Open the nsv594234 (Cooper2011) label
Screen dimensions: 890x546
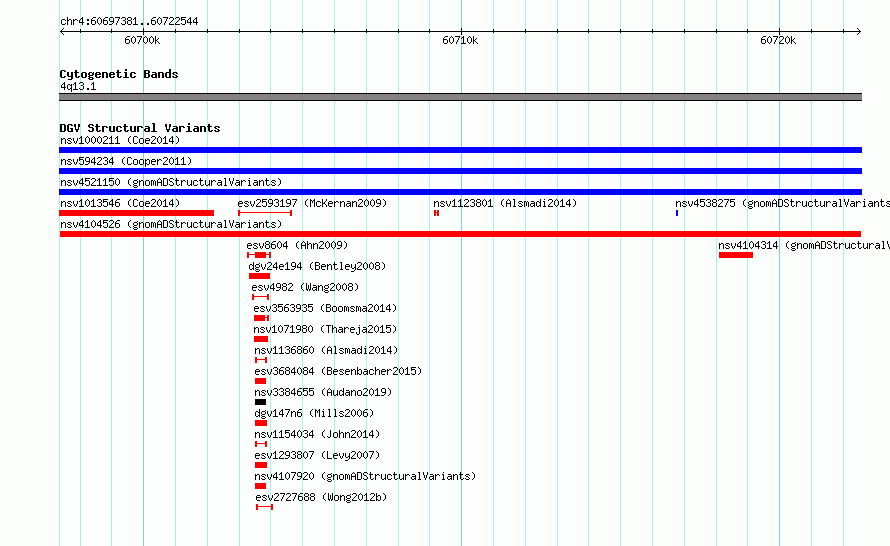[126, 161]
